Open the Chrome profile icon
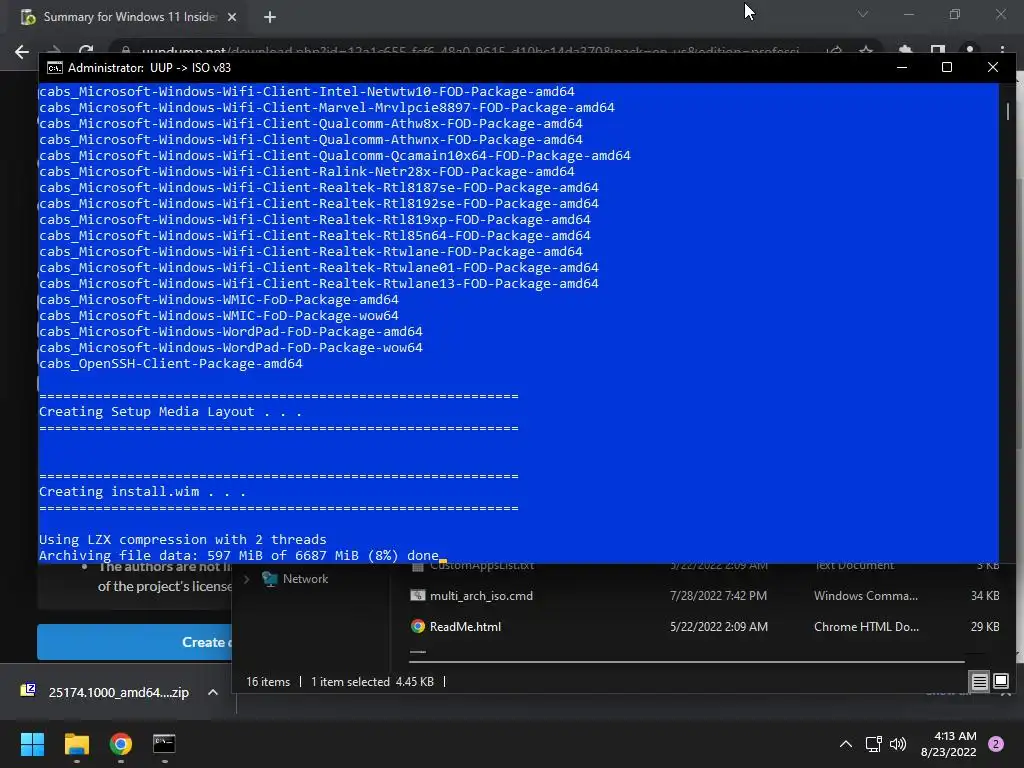1024x768 pixels. tap(970, 51)
